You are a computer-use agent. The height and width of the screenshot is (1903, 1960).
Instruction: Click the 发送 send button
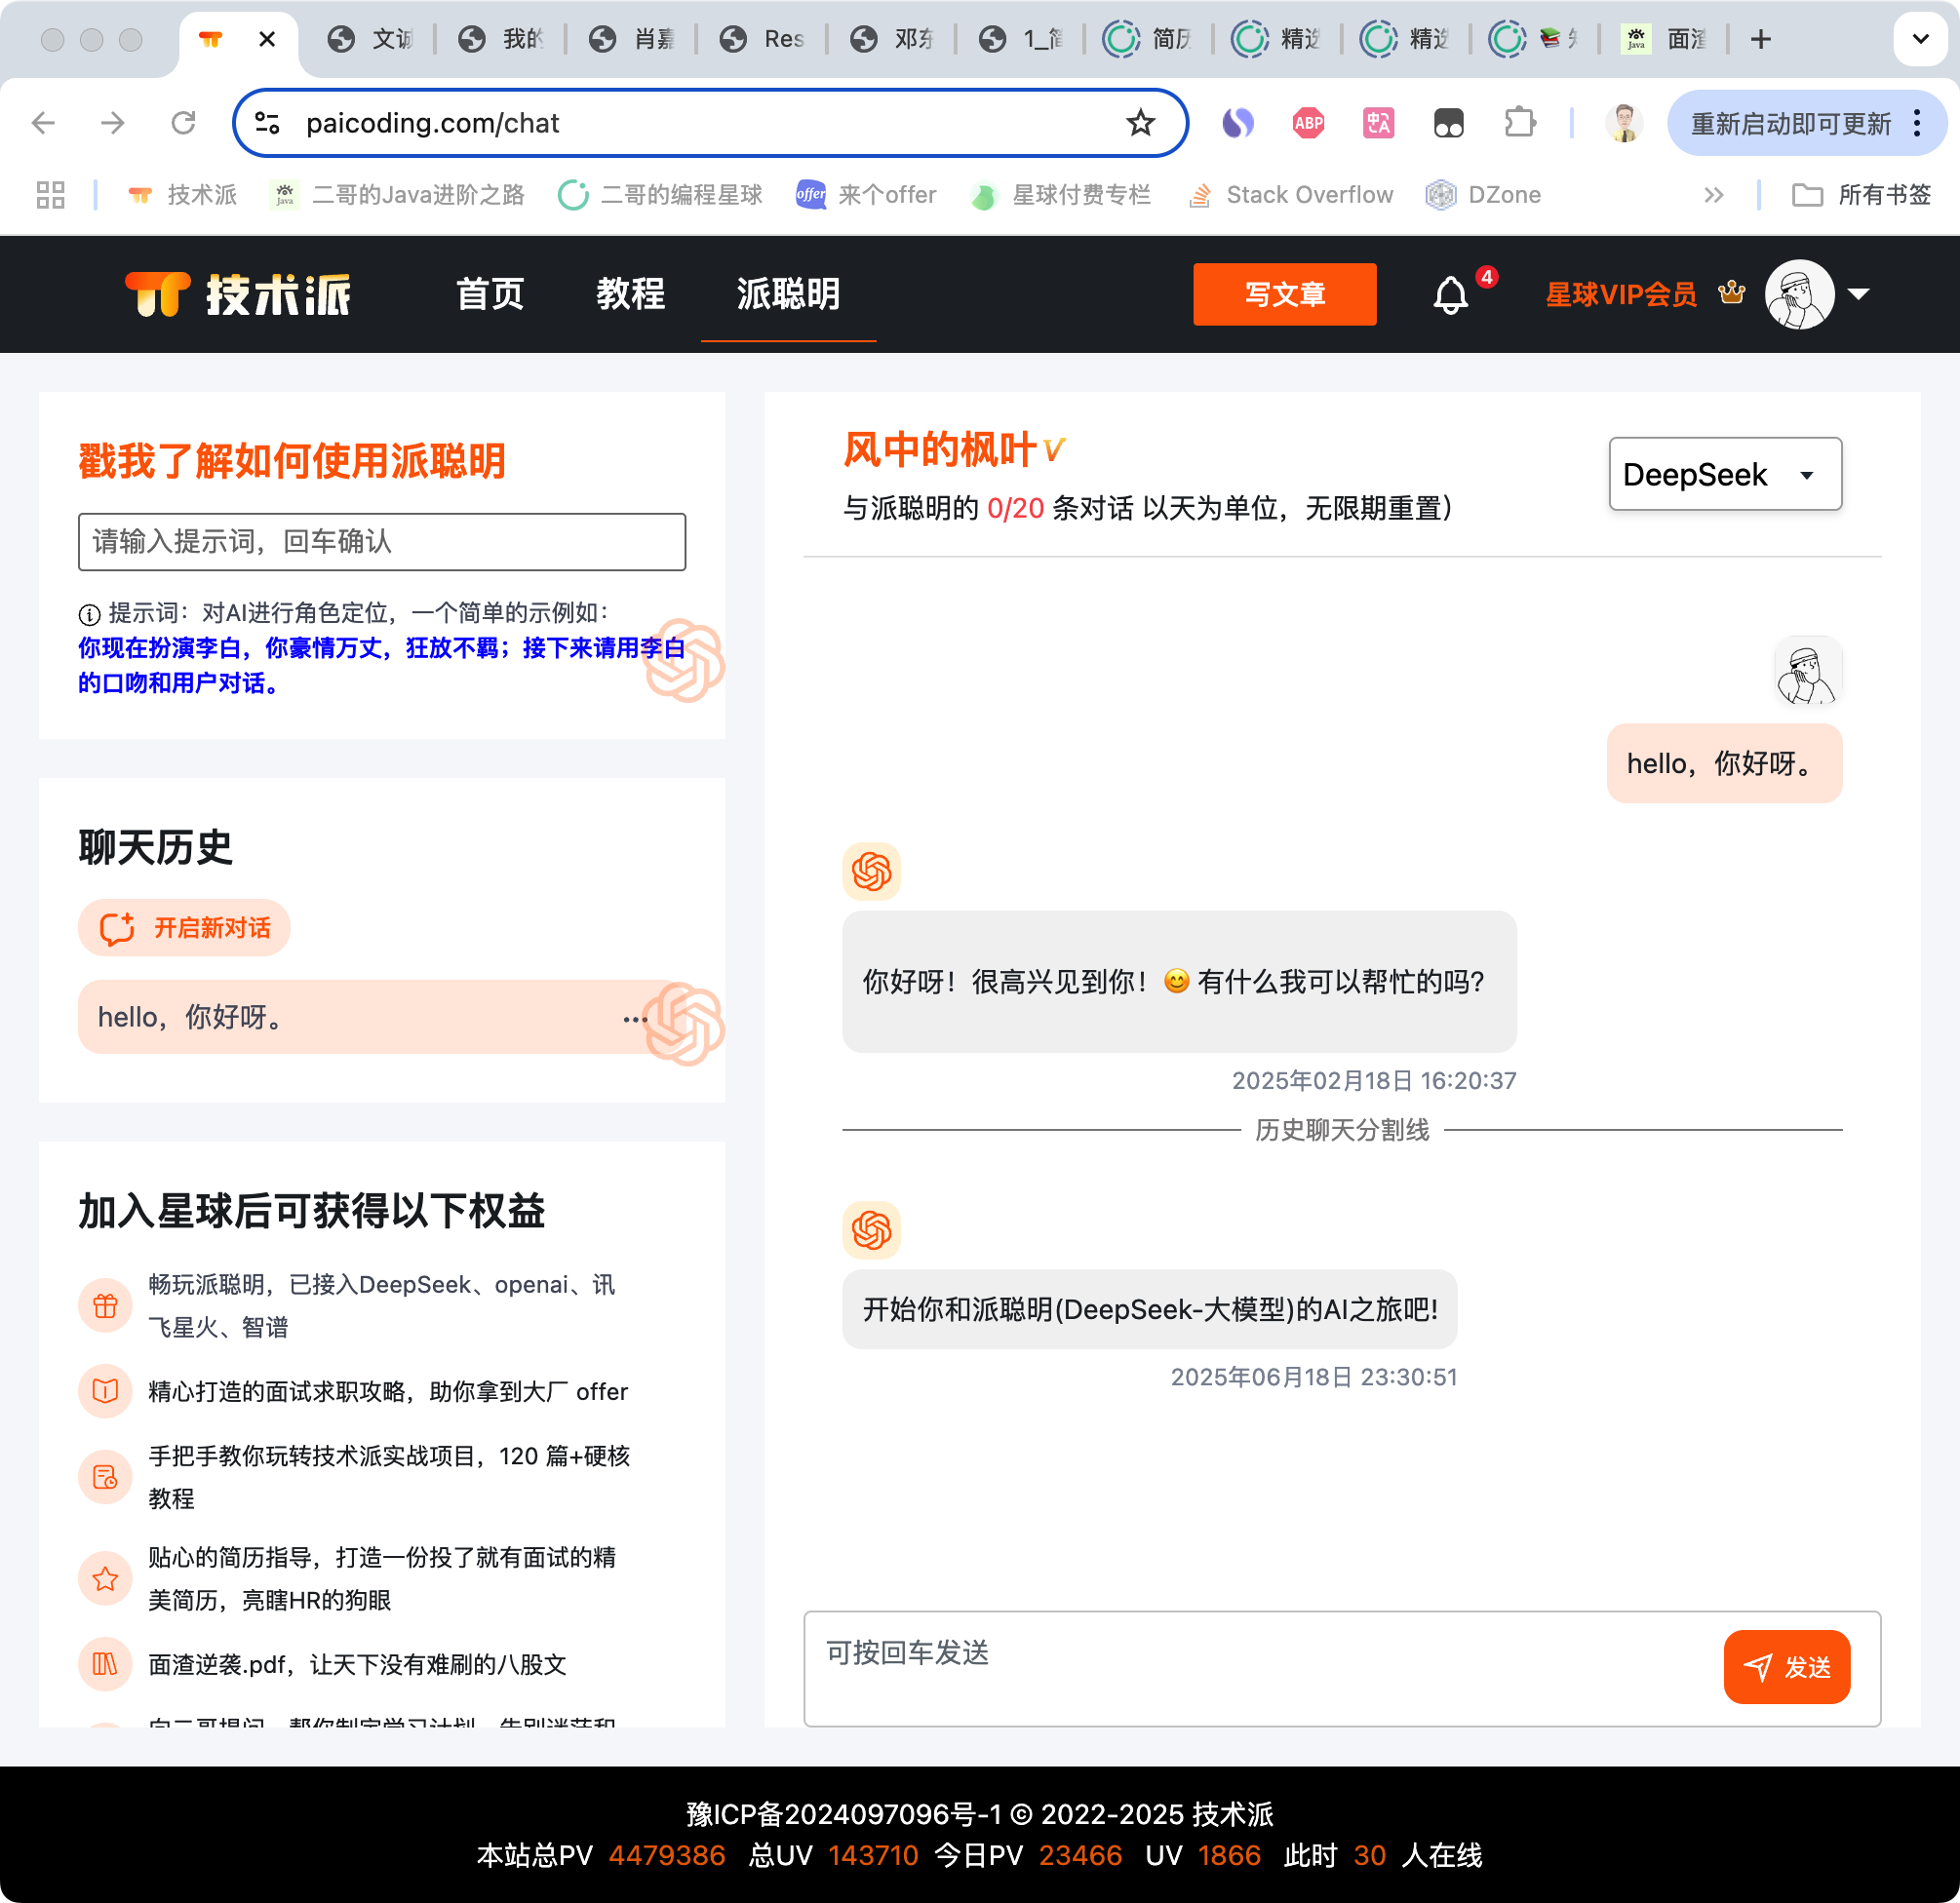tap(1787, 1667)
